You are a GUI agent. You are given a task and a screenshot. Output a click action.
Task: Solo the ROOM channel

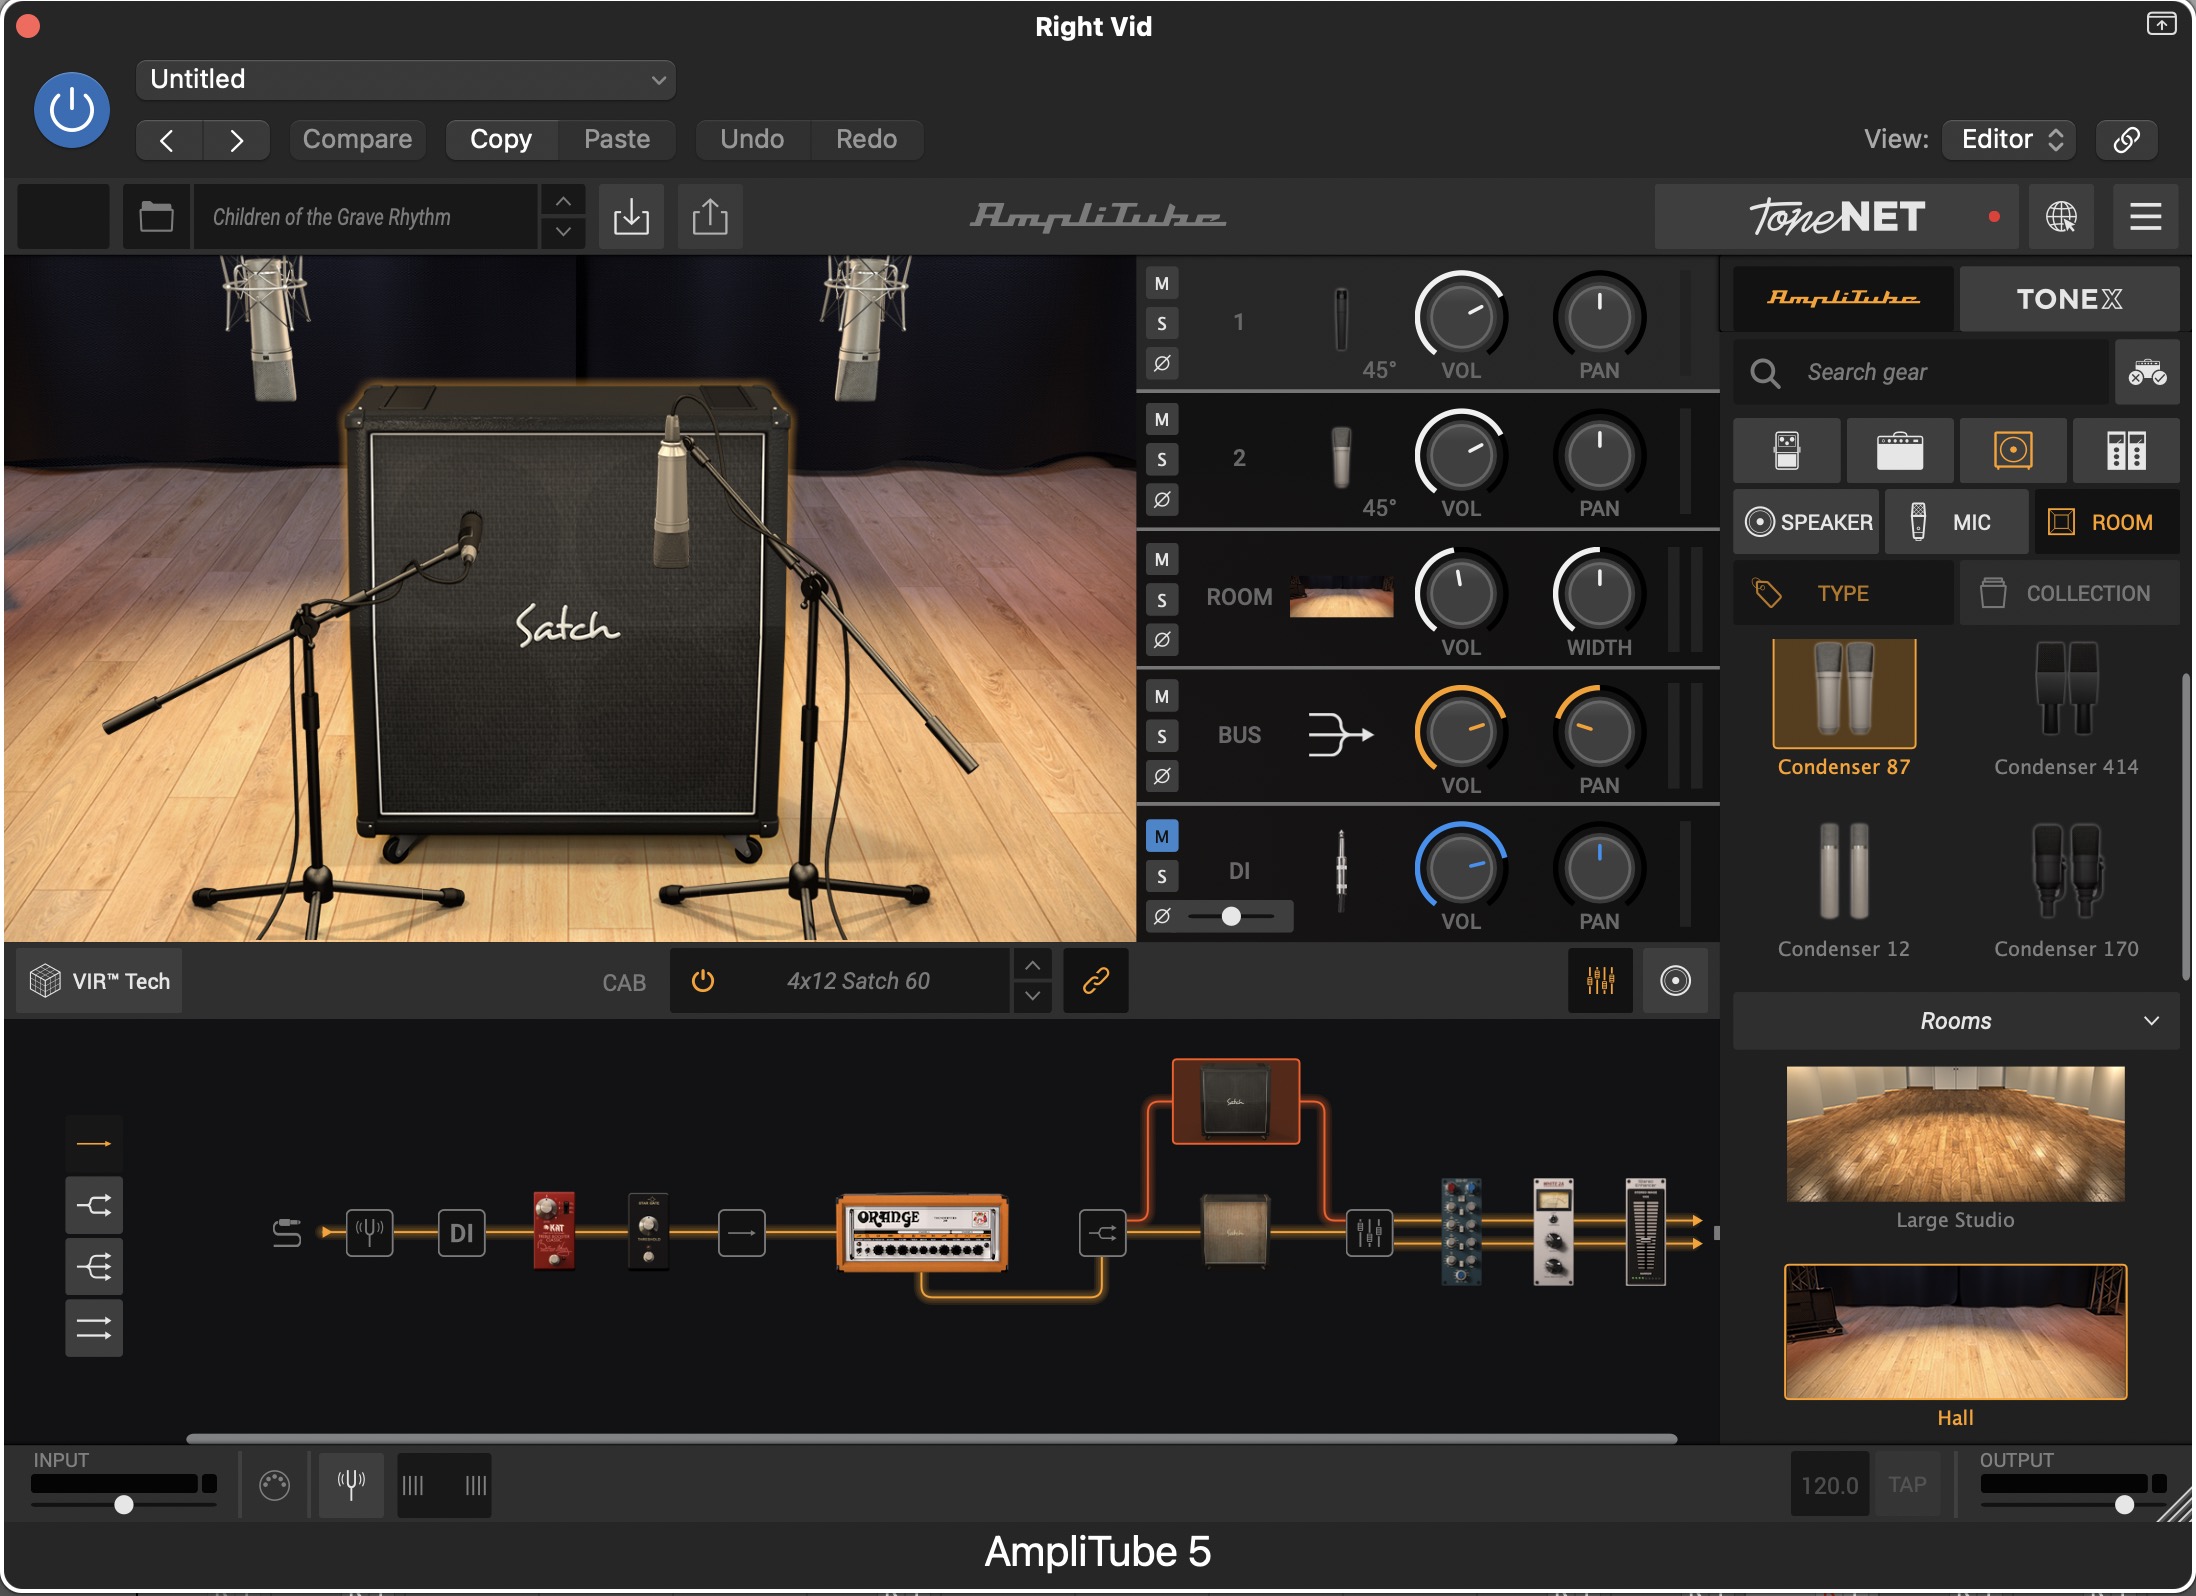1162,599
